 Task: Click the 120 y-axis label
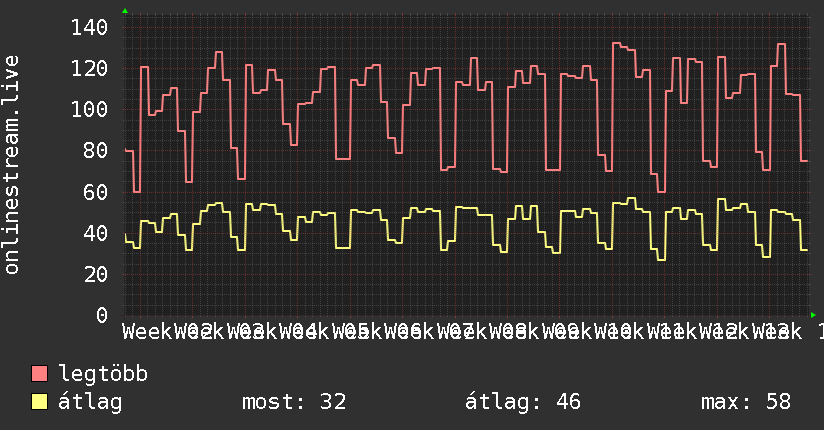[x=89, y=68]
